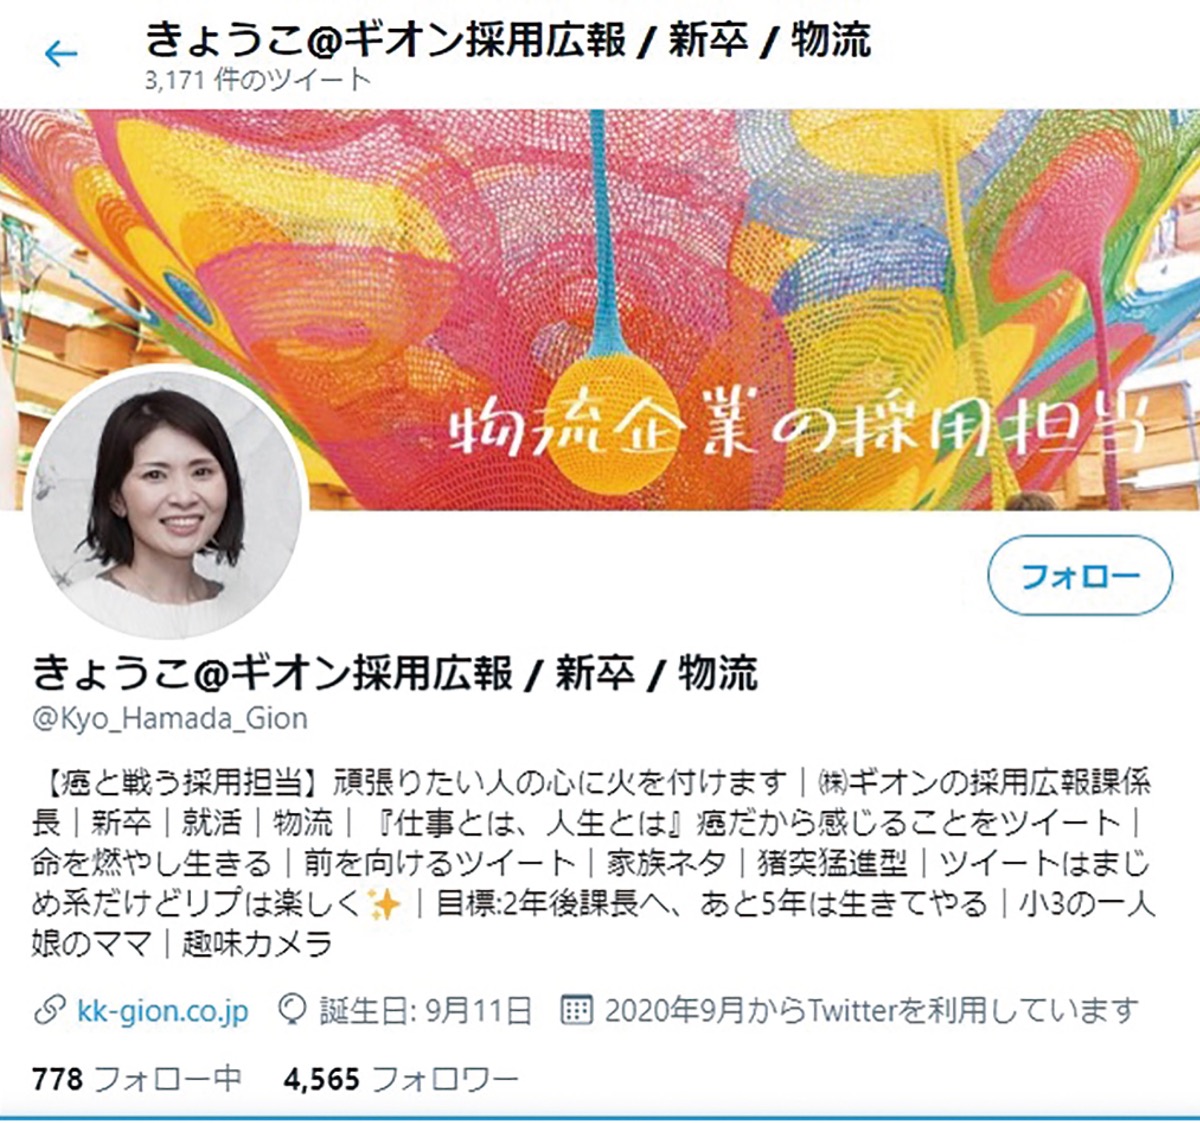The height and width of the screenshot is (1123, 1200).
Task: Click the sparkle emoji in bio
Action: 384,904
